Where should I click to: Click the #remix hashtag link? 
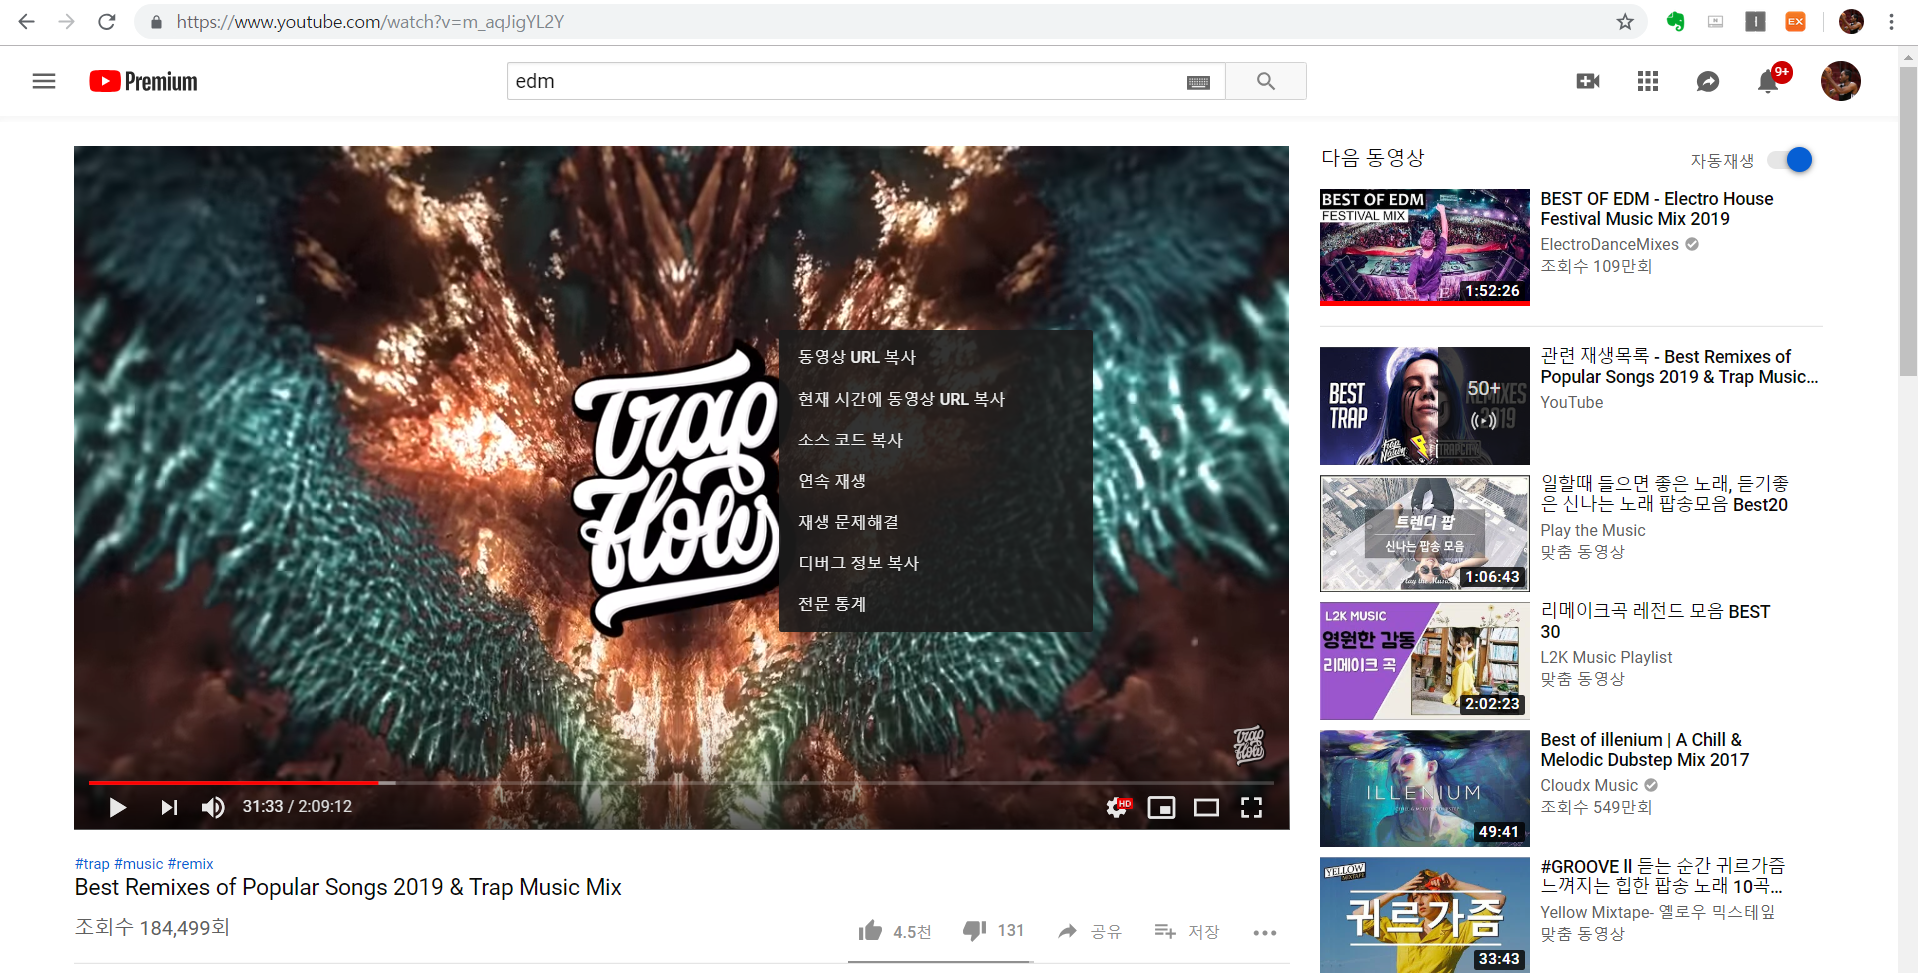pos(191,864)
